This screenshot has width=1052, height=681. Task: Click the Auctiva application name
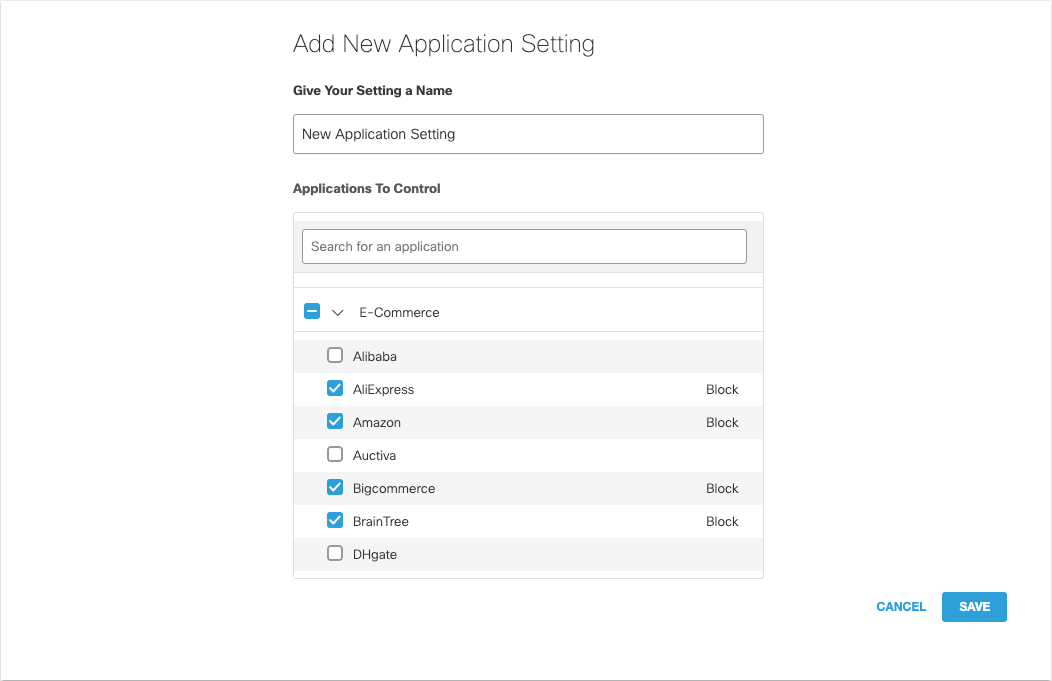click(374, 456)
